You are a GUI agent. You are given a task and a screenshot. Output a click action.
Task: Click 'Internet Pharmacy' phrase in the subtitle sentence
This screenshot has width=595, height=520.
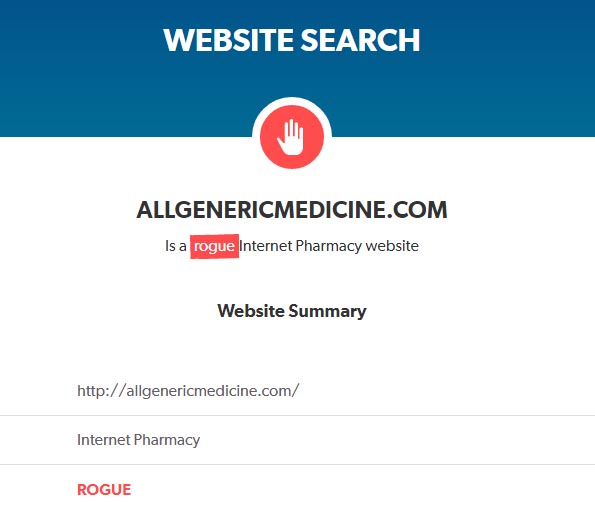pyautogui.click(x=301, y=246)
